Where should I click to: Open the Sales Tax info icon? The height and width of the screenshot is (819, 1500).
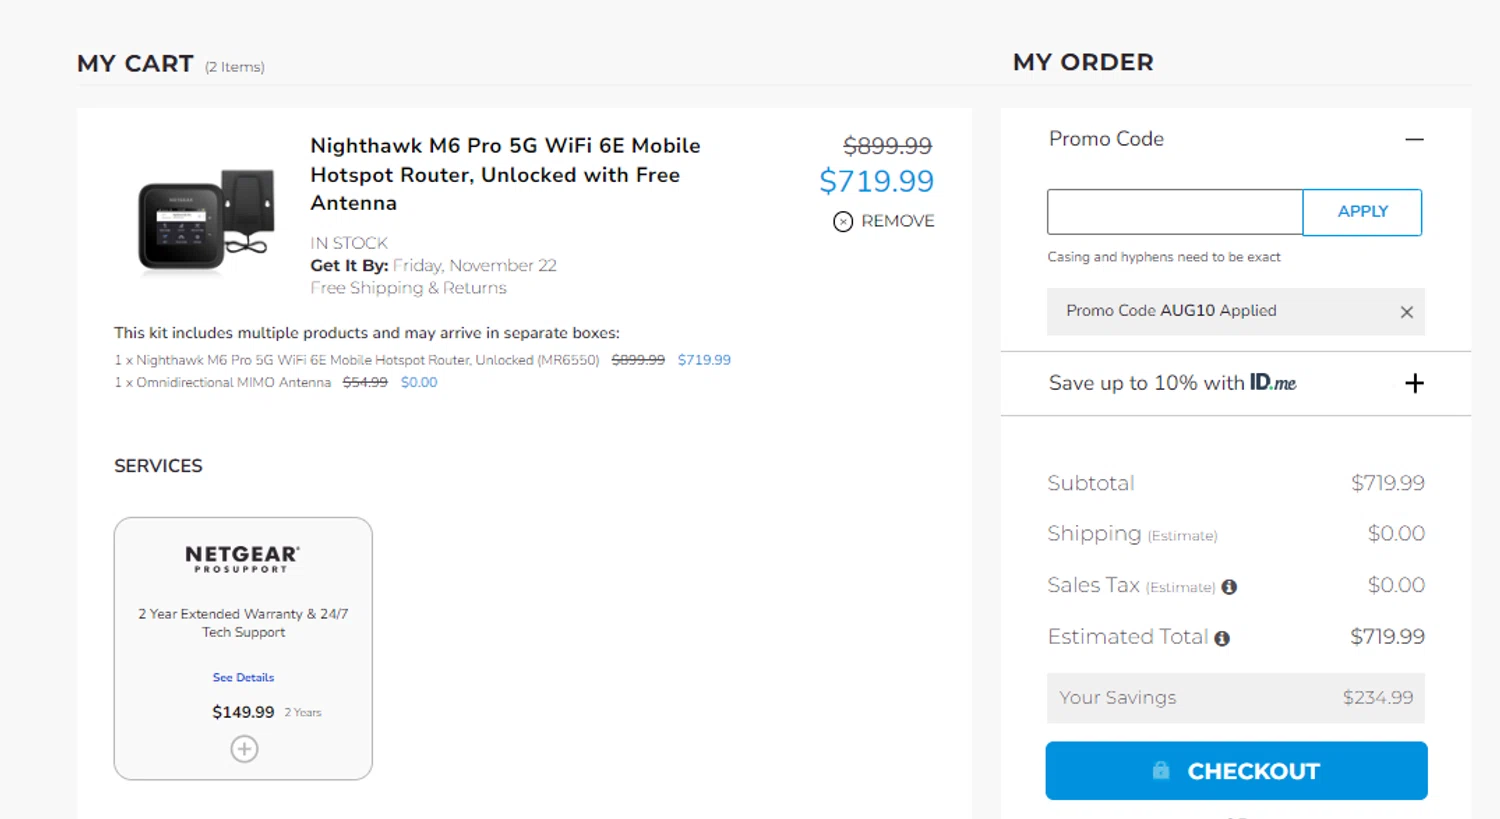1229,587
